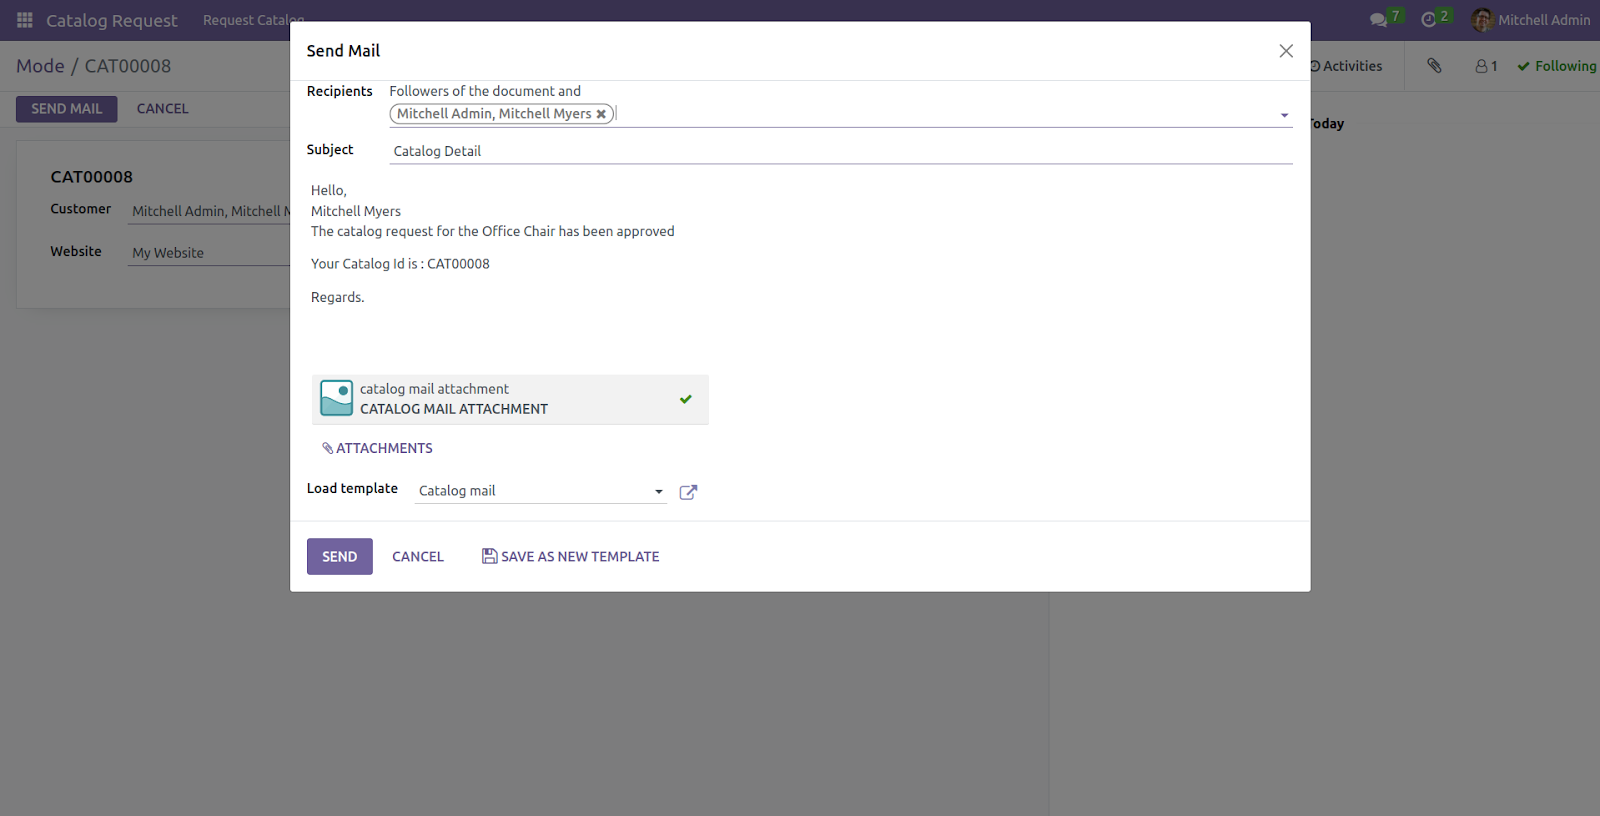This screenshot has height=816, width=1600.
Task: Click Cancel on the background form
Action: [x=163, y=109]
